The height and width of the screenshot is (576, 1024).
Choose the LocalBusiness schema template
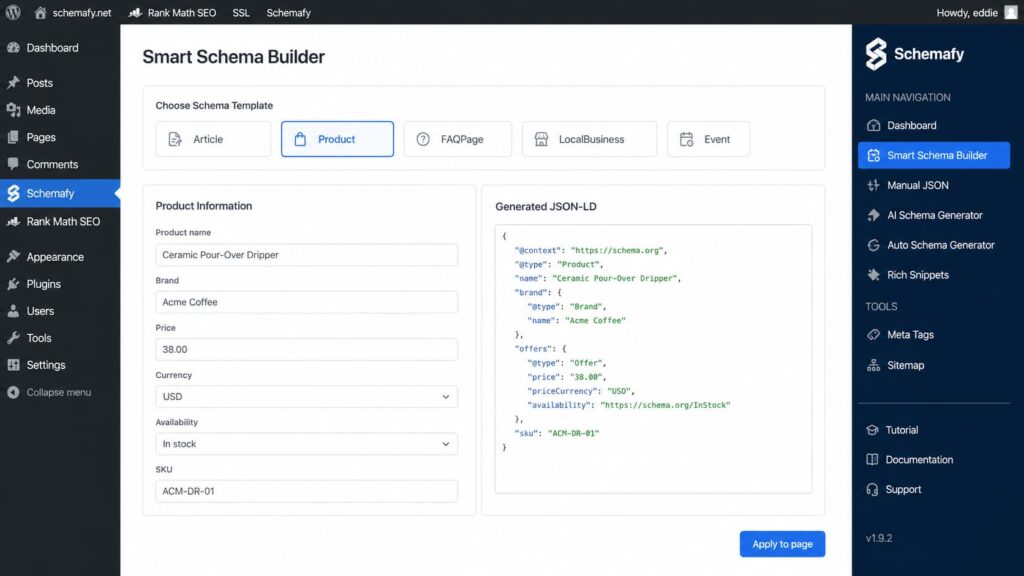pyautogui.click(x=589, y=139)
